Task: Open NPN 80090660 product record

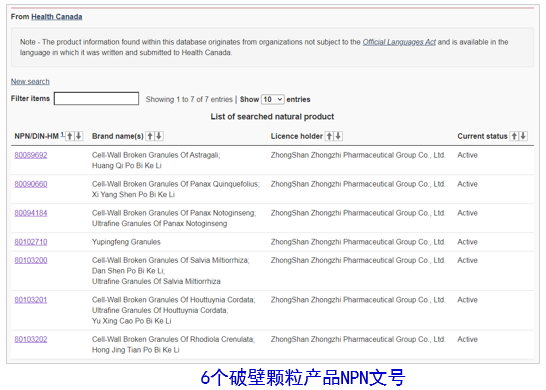Action: (31, 184)
